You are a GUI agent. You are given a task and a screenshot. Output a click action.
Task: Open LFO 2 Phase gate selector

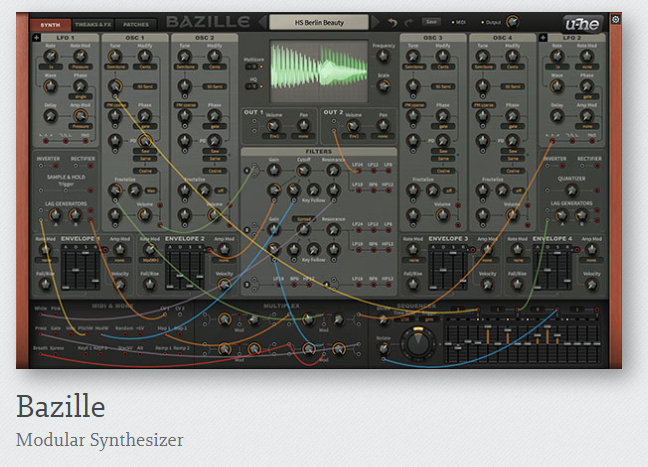[586, 96]
